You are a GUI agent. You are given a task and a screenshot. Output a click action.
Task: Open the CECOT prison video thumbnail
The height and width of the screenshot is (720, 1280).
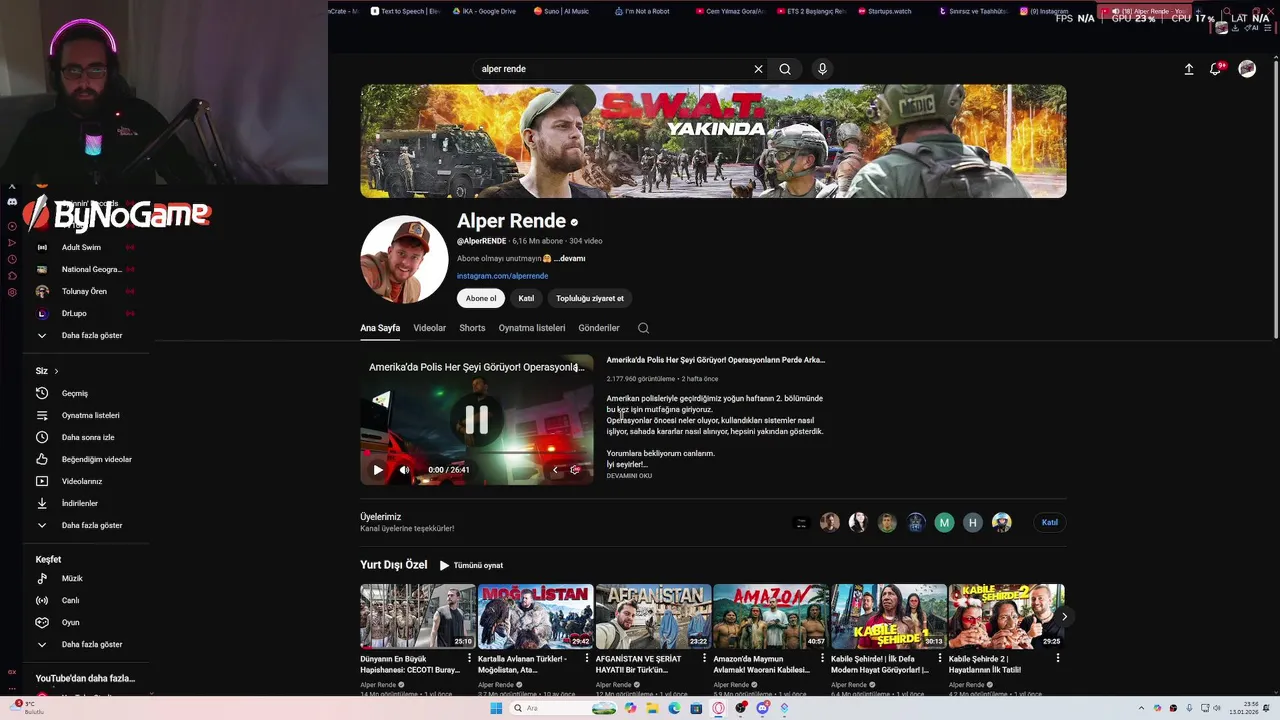click(x=417, y=616)
